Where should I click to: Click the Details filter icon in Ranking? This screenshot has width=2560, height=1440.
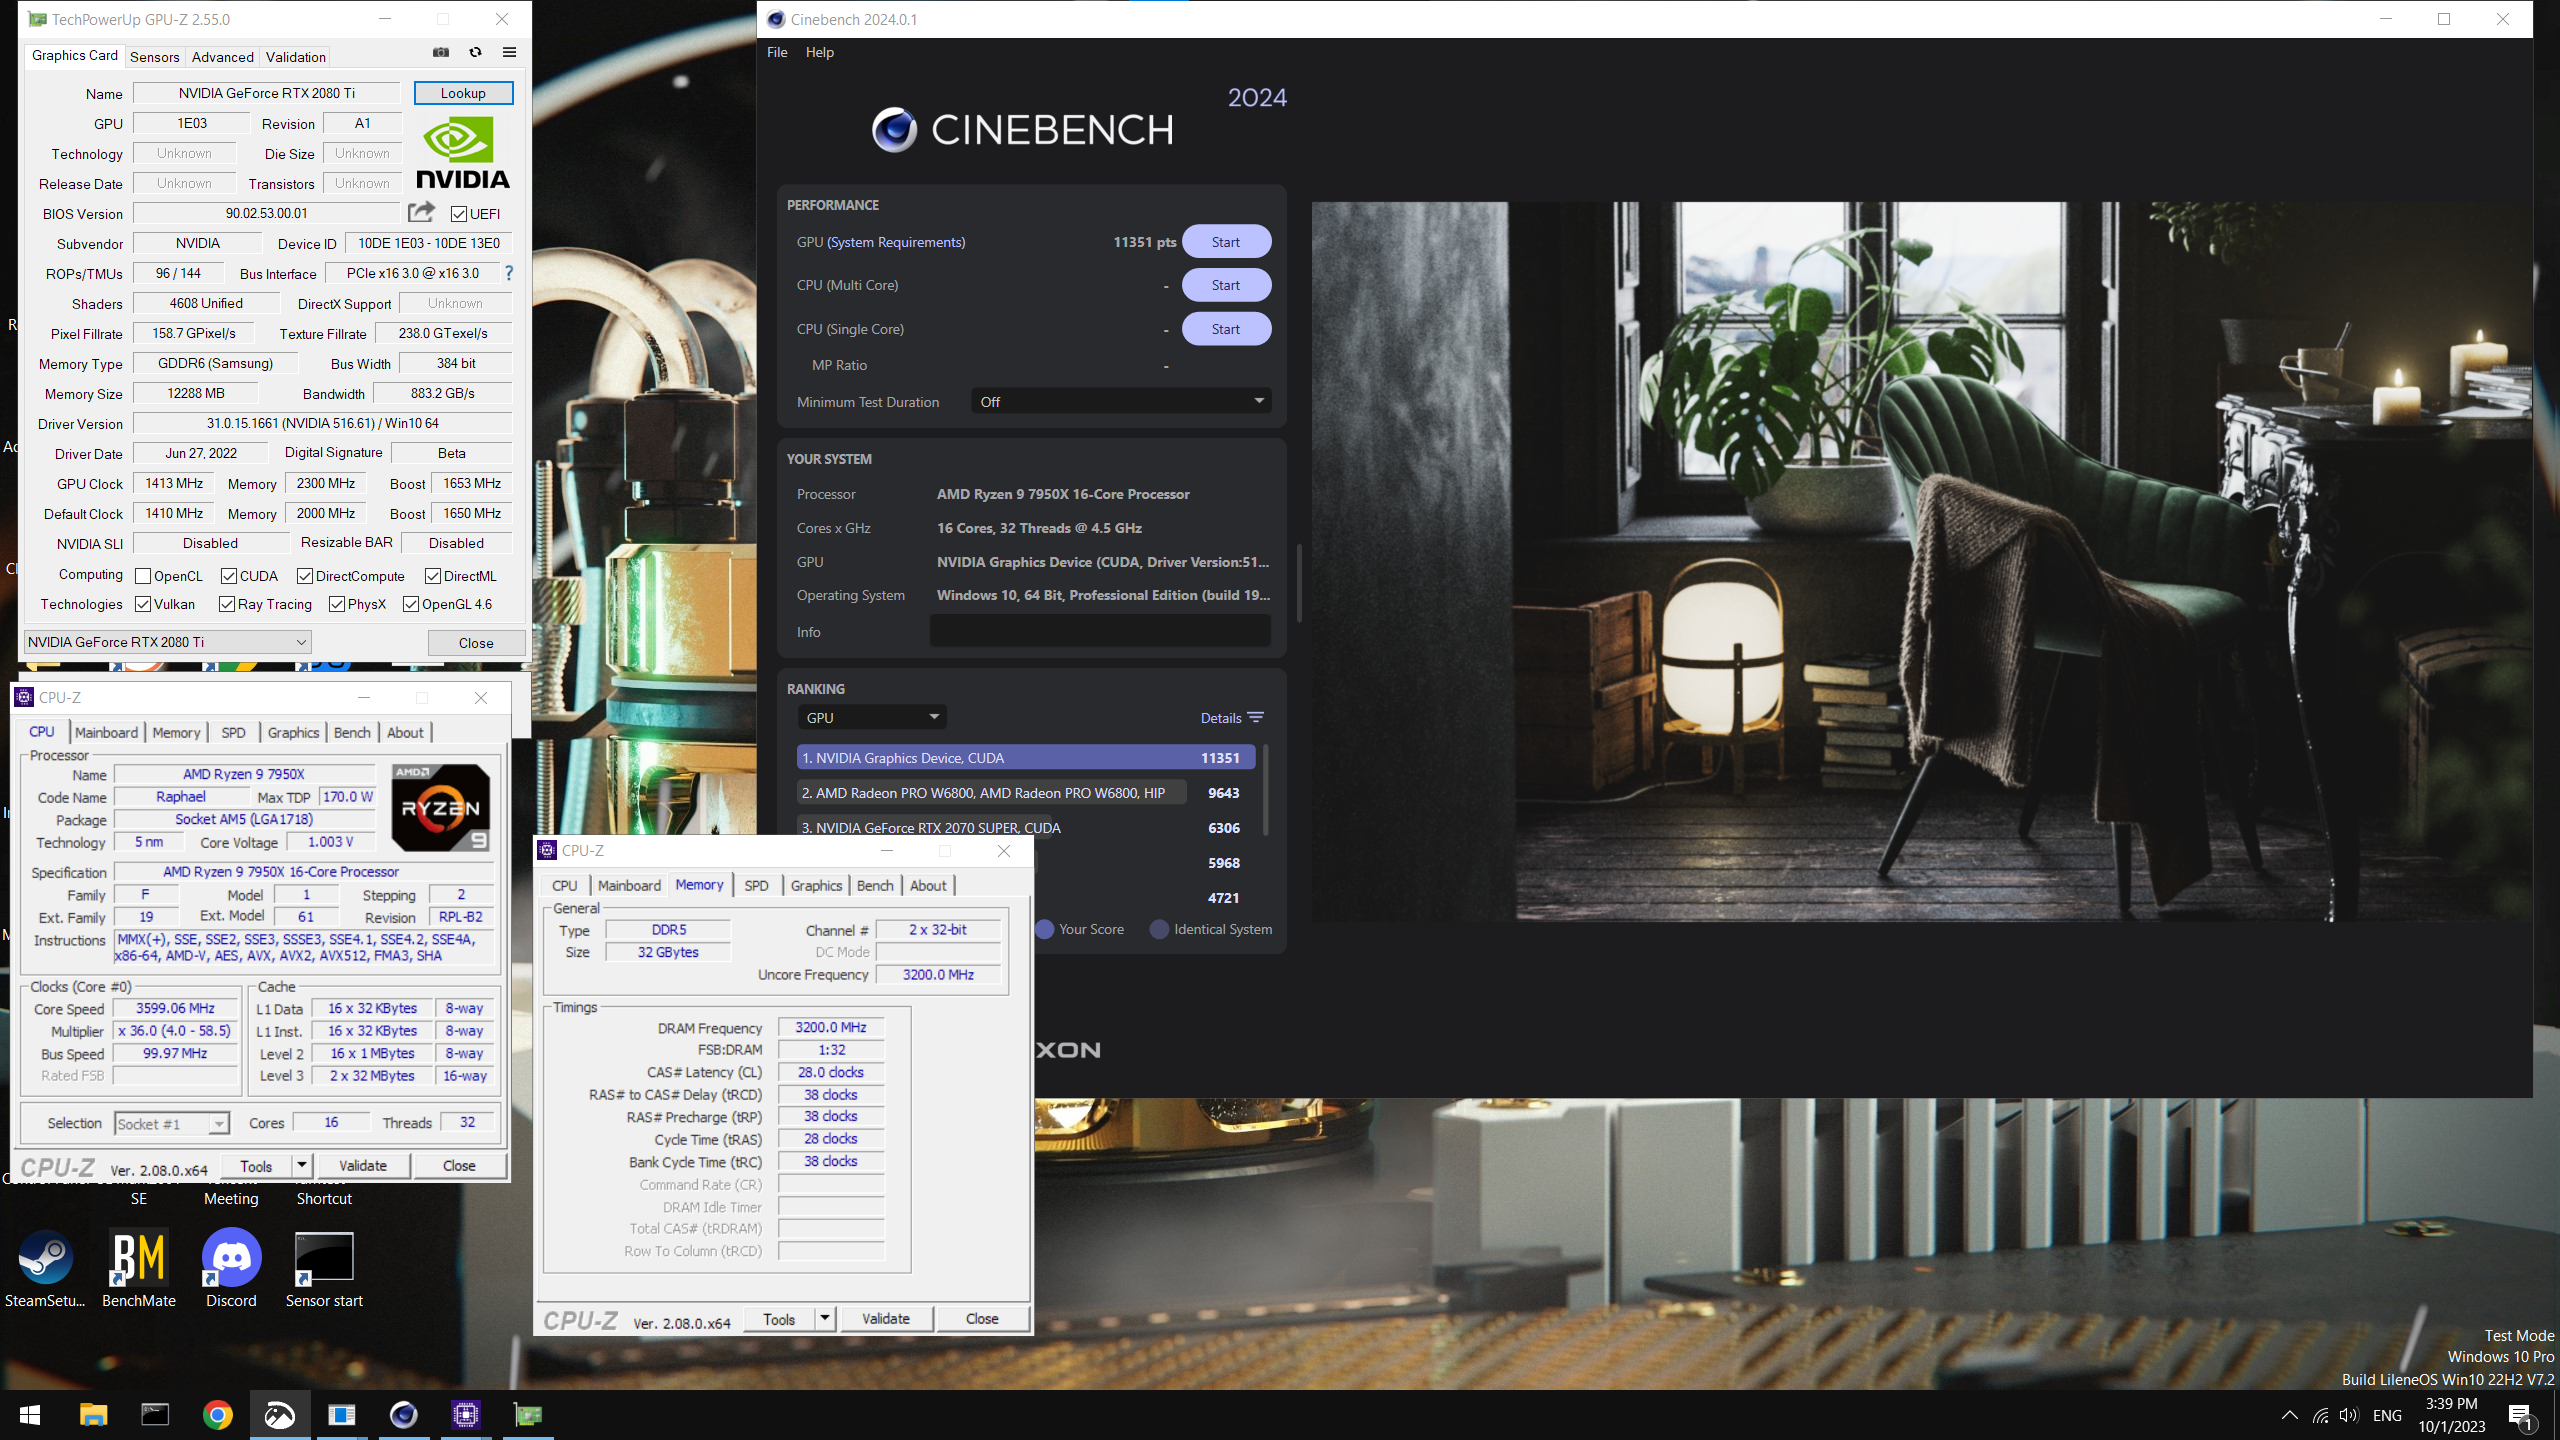1256,718
